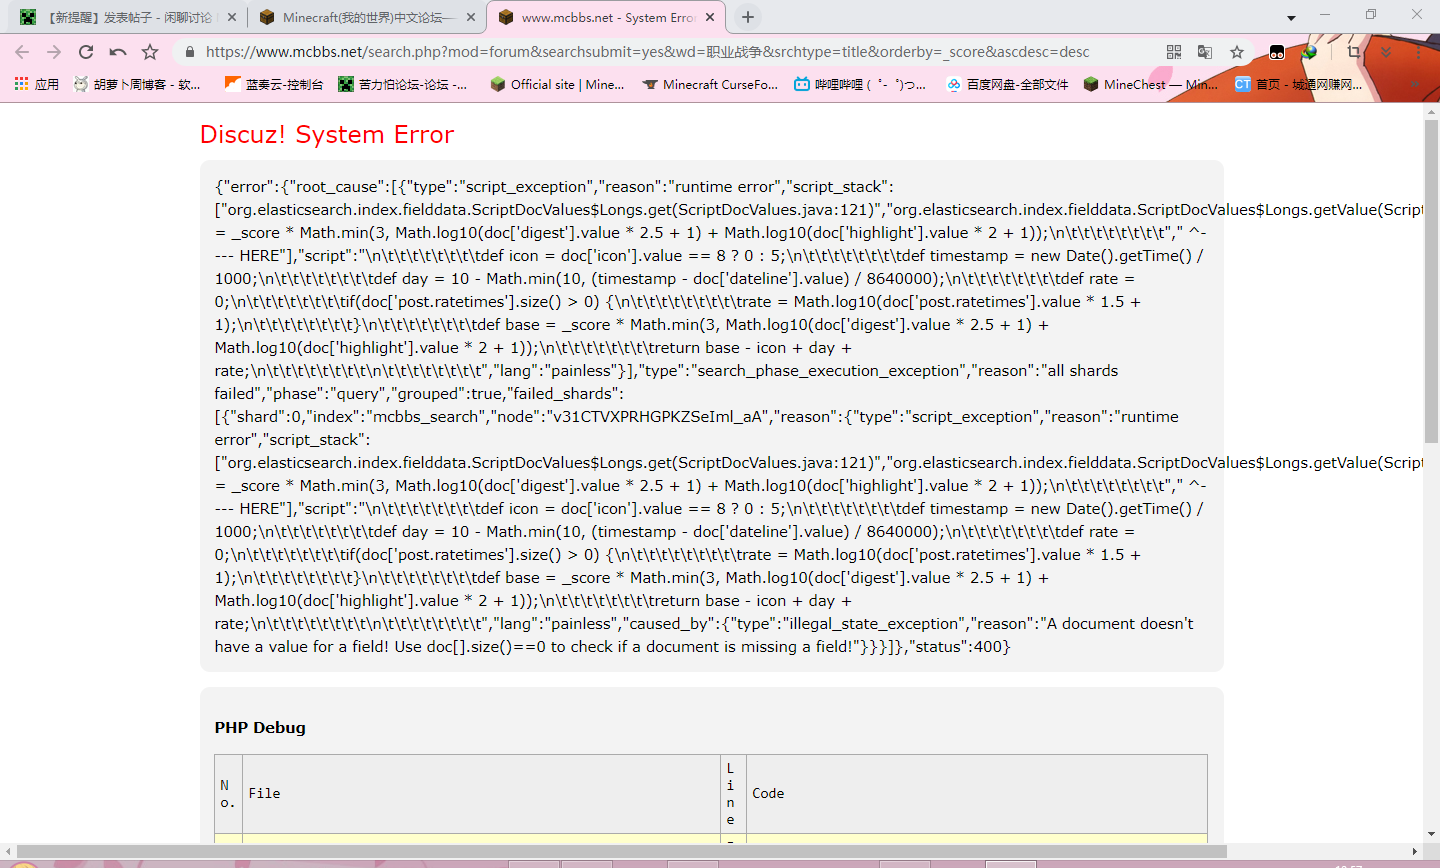Expand the bookmarks bar overflow chevron
The height and width of the screenshot is (868, 1440).
pyautogui.click(x=1417, y=85)
